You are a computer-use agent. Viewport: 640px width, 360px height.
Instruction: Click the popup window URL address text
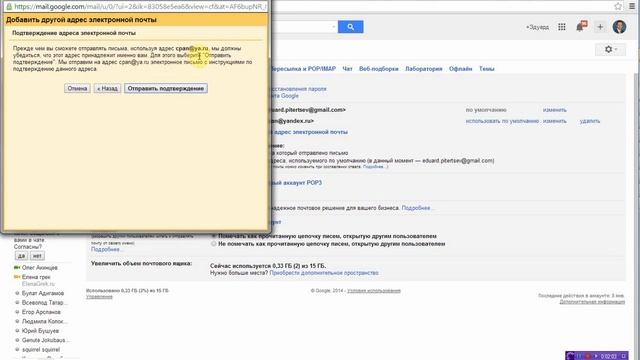pos(140,7)
